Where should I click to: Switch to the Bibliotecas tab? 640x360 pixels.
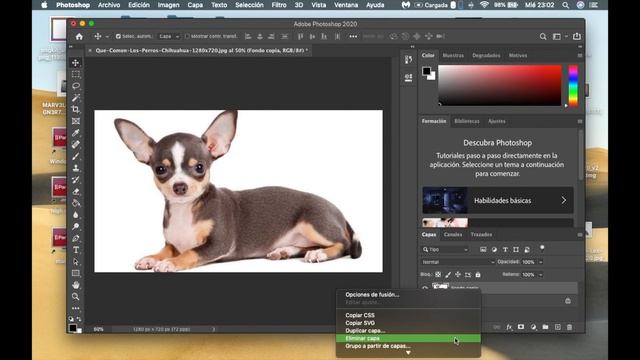click(467, 121)
